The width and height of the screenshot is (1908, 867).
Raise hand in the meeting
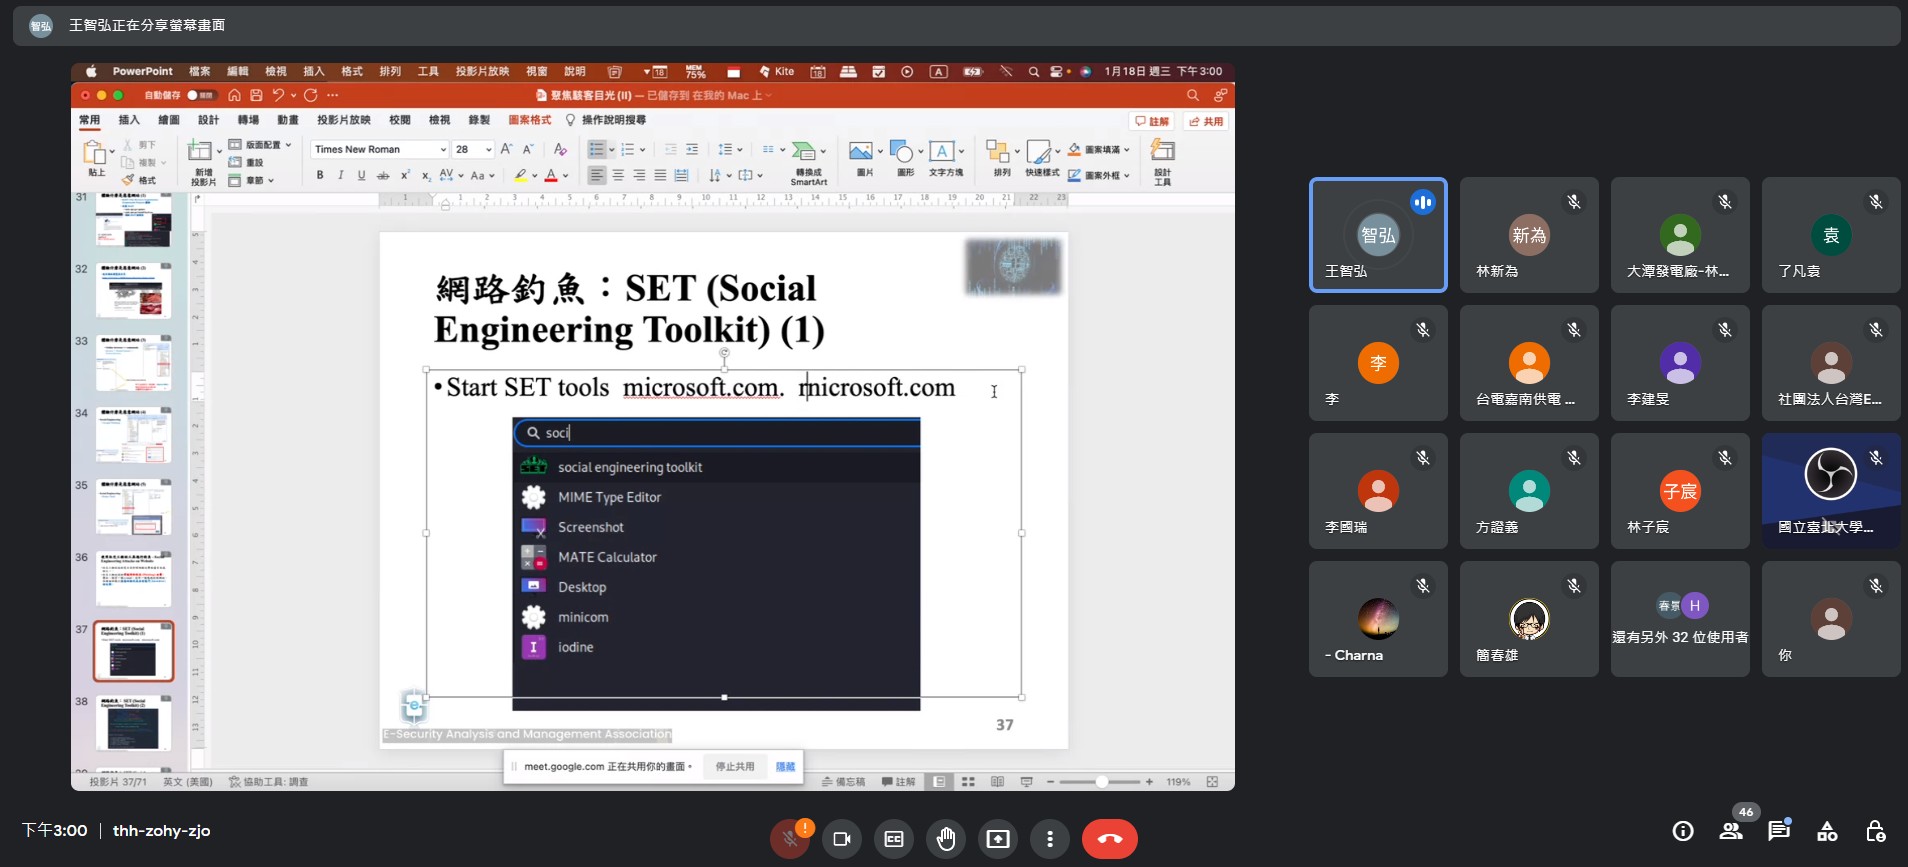tap(946, 838)
